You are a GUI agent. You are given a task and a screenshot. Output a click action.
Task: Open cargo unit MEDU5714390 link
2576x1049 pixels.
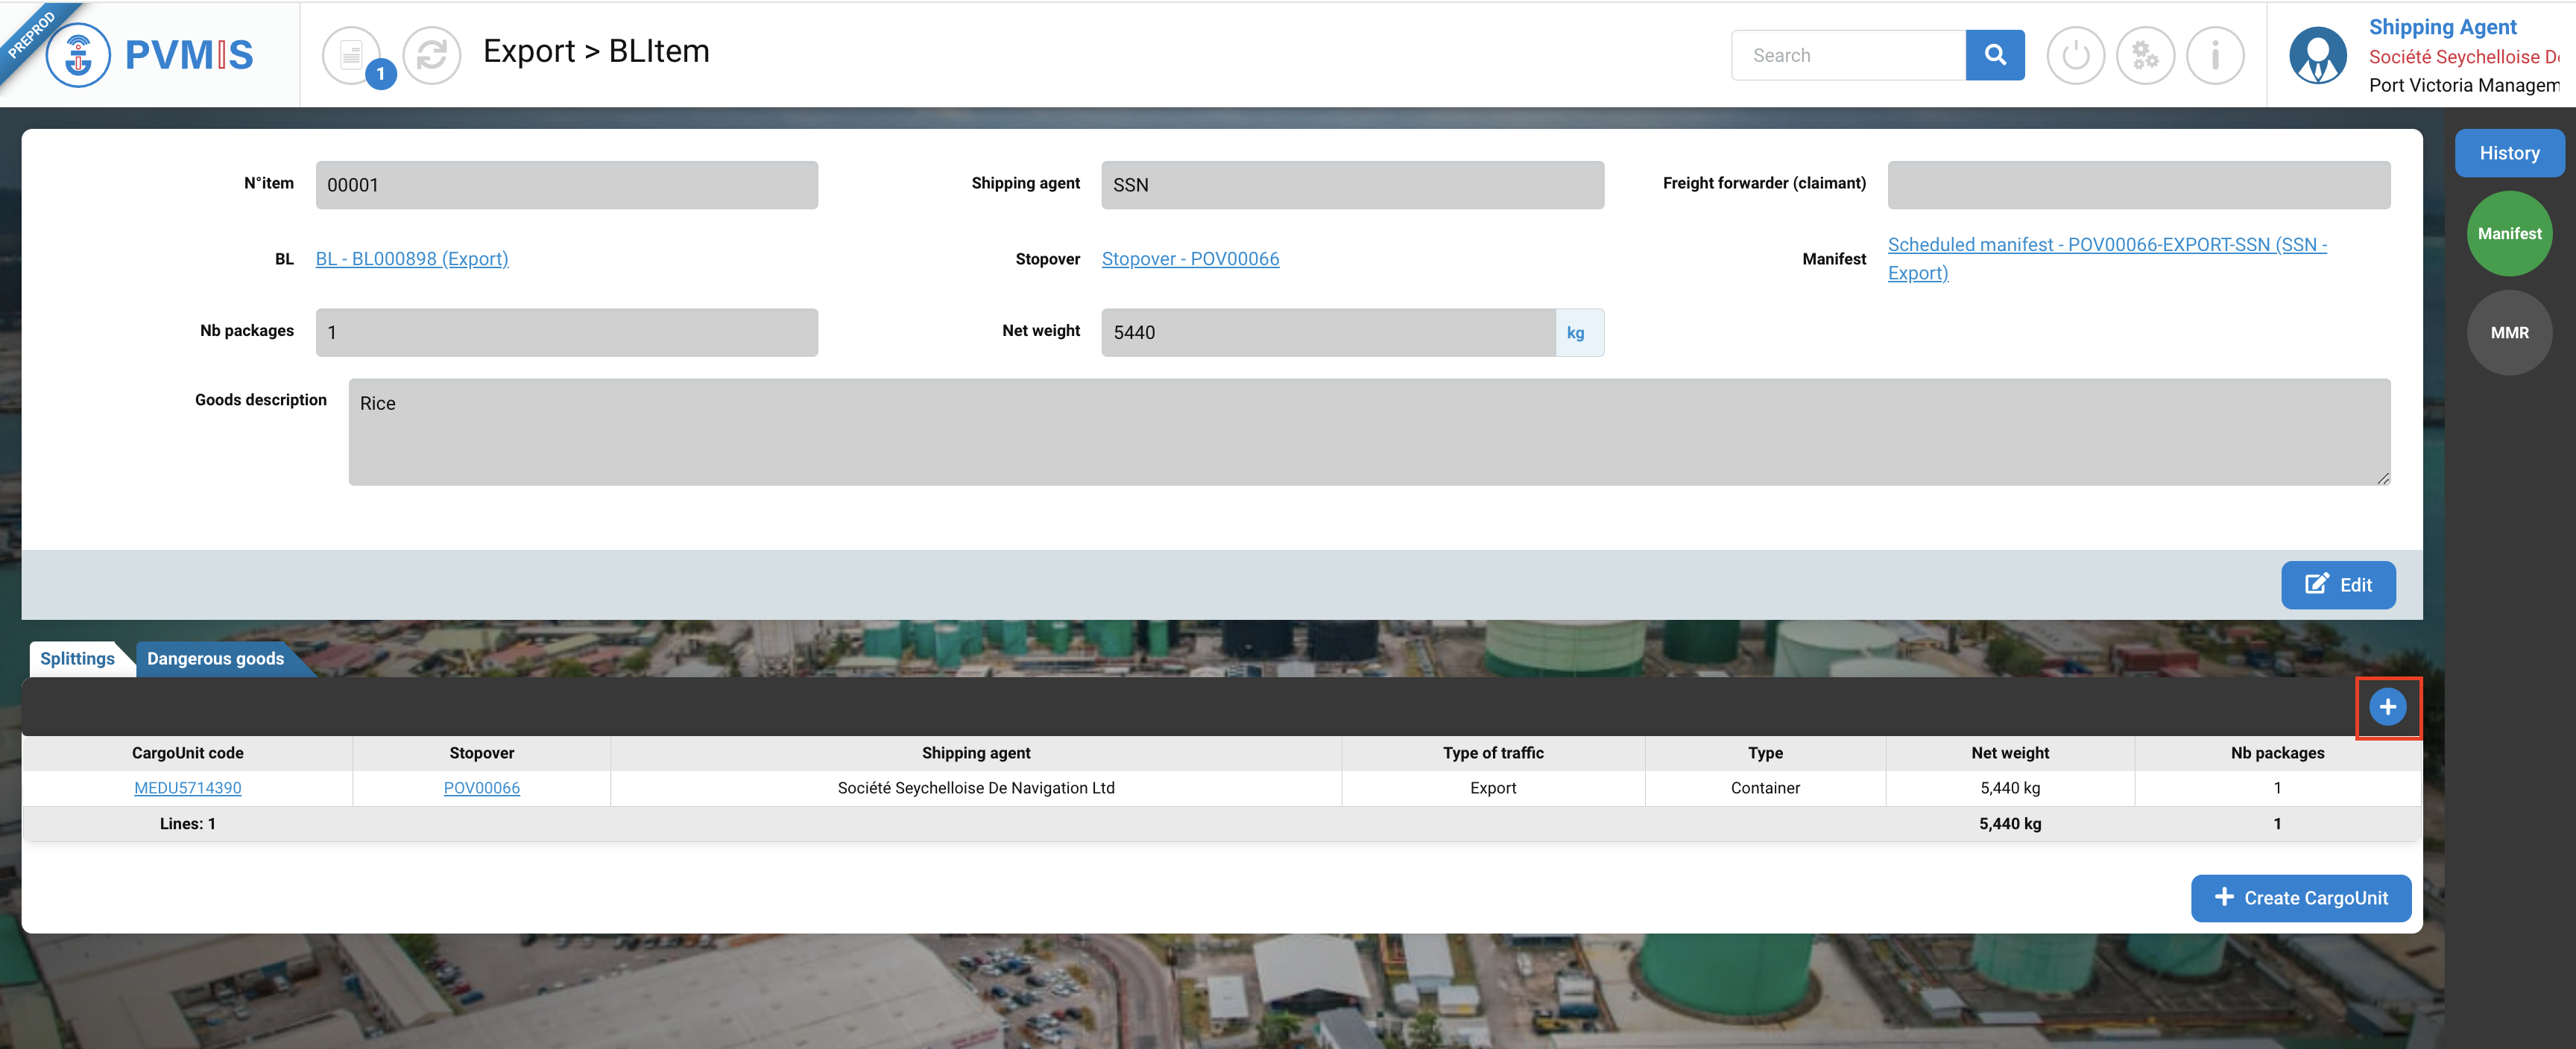[x=187, y=788]
